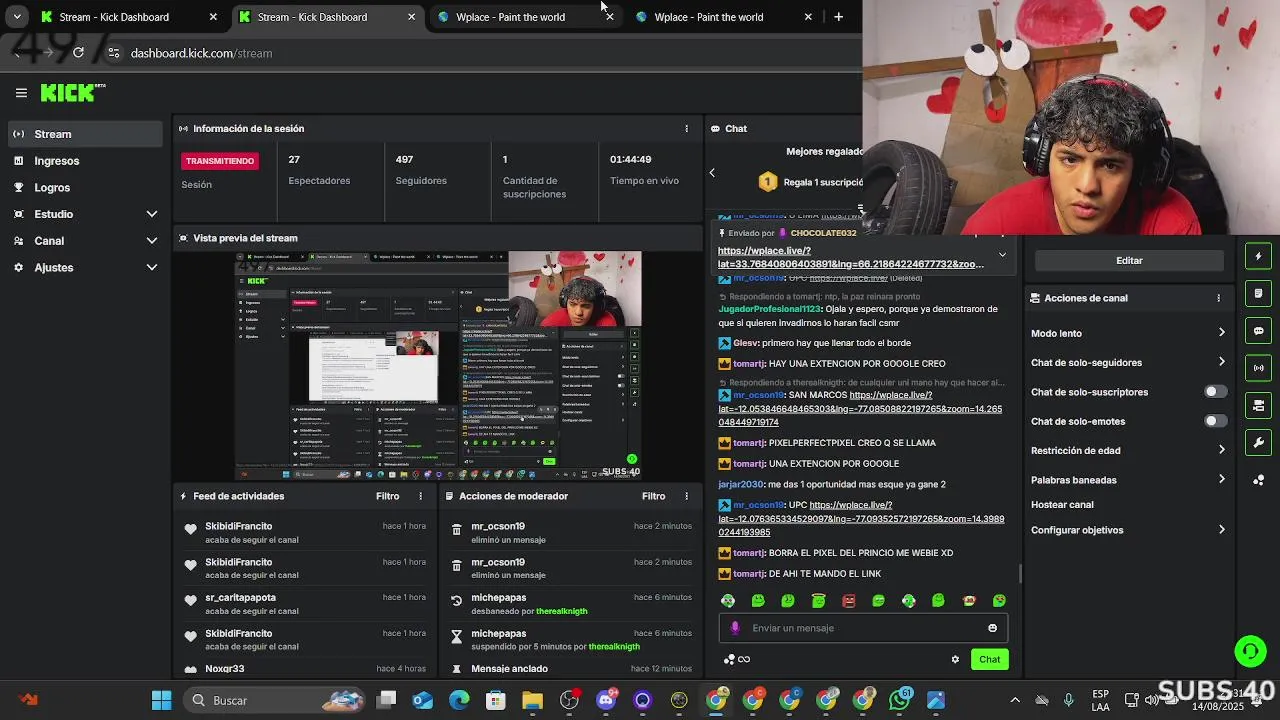The image size is (1280, 720).
Task: Click Hostear canal
Action: click(x=1062, y=505)
